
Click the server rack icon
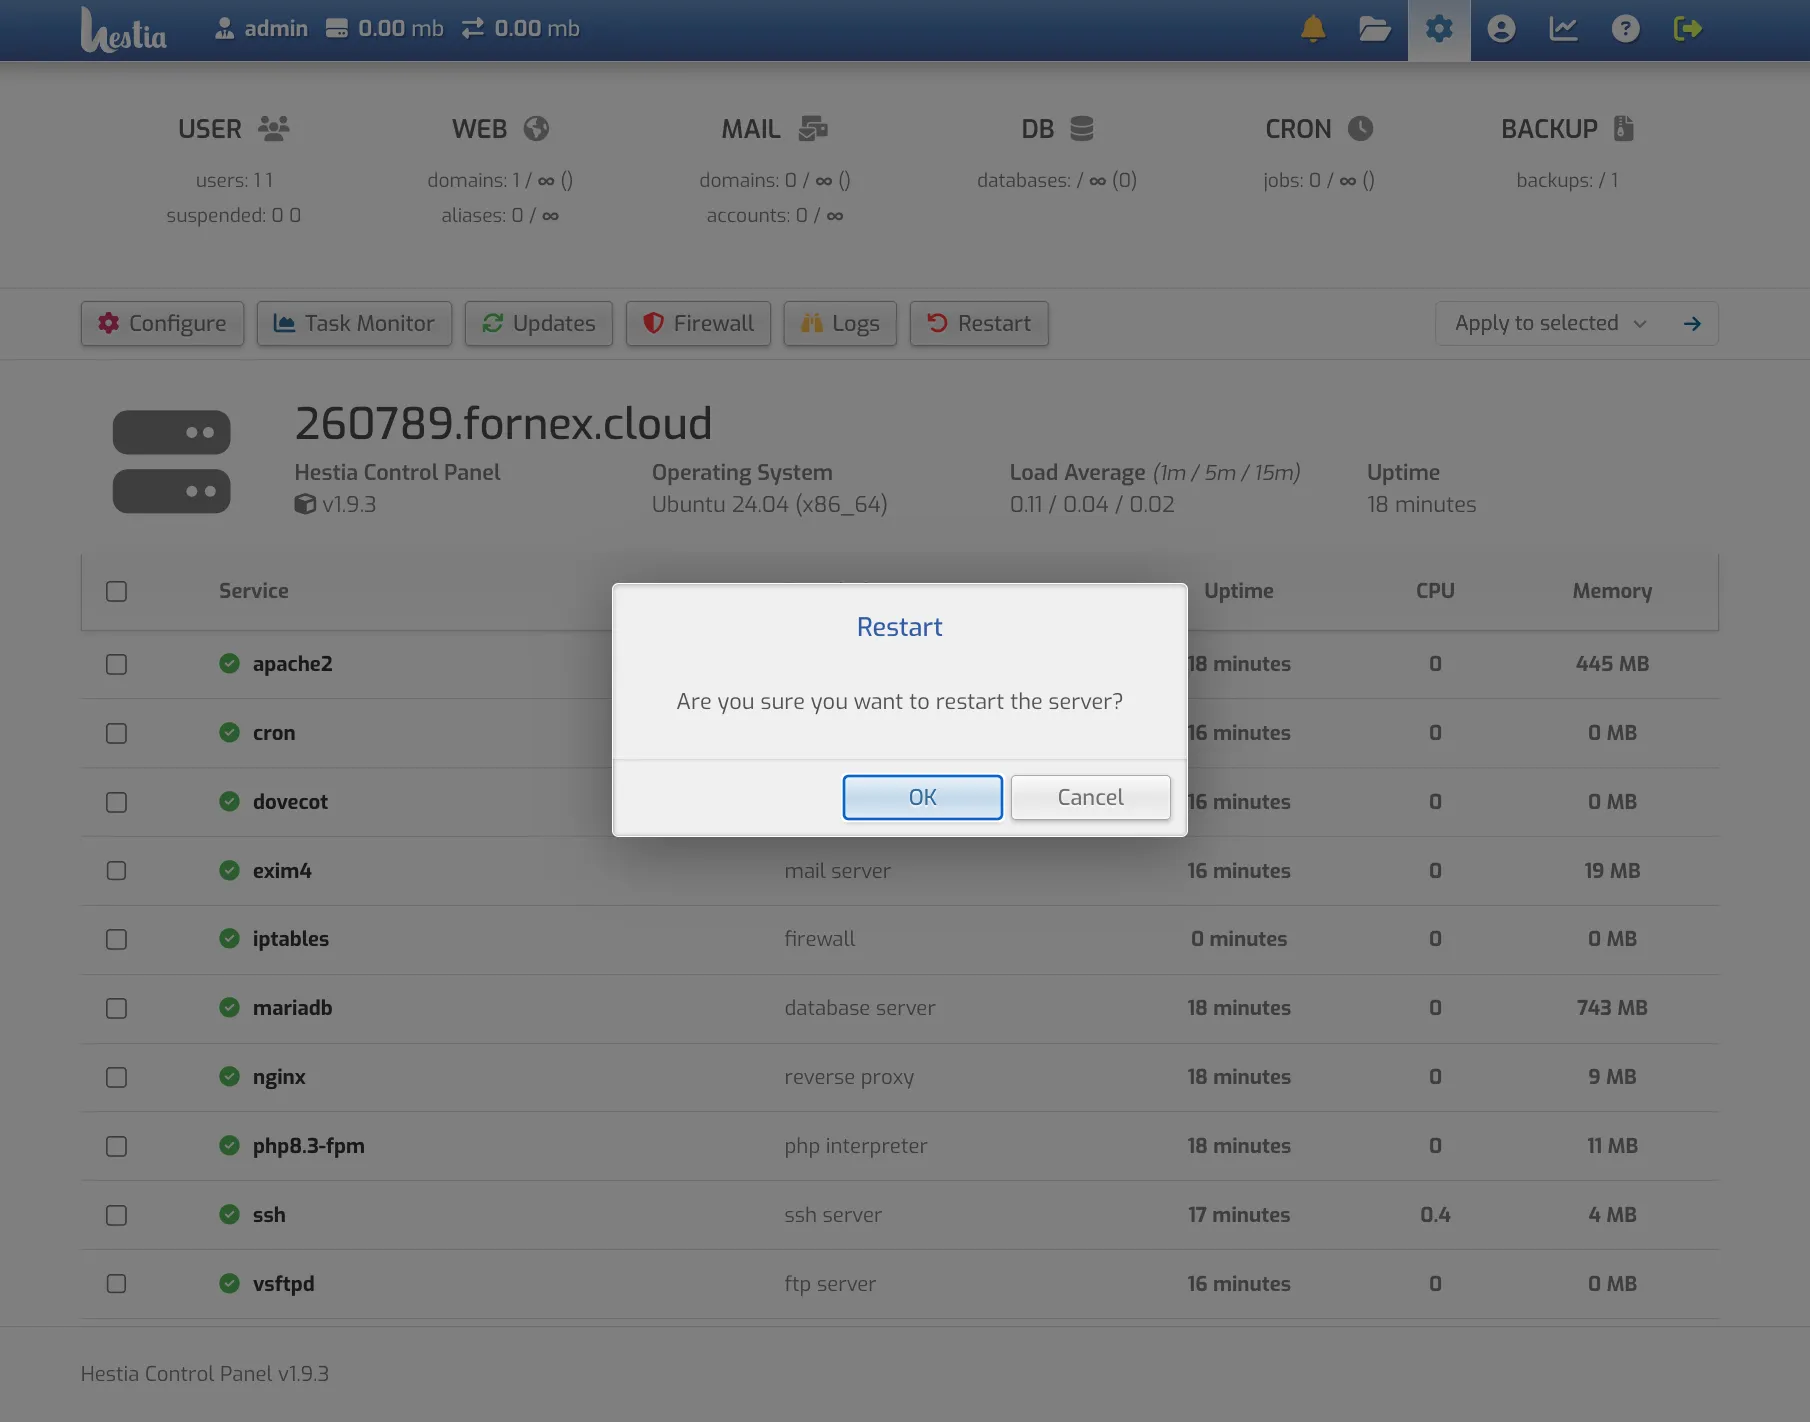[171, 462]
